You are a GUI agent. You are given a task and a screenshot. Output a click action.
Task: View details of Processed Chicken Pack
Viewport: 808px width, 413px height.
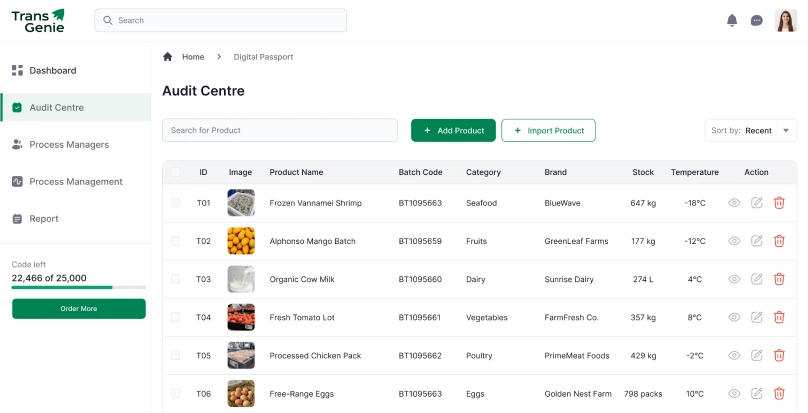(x=734, y=355)
